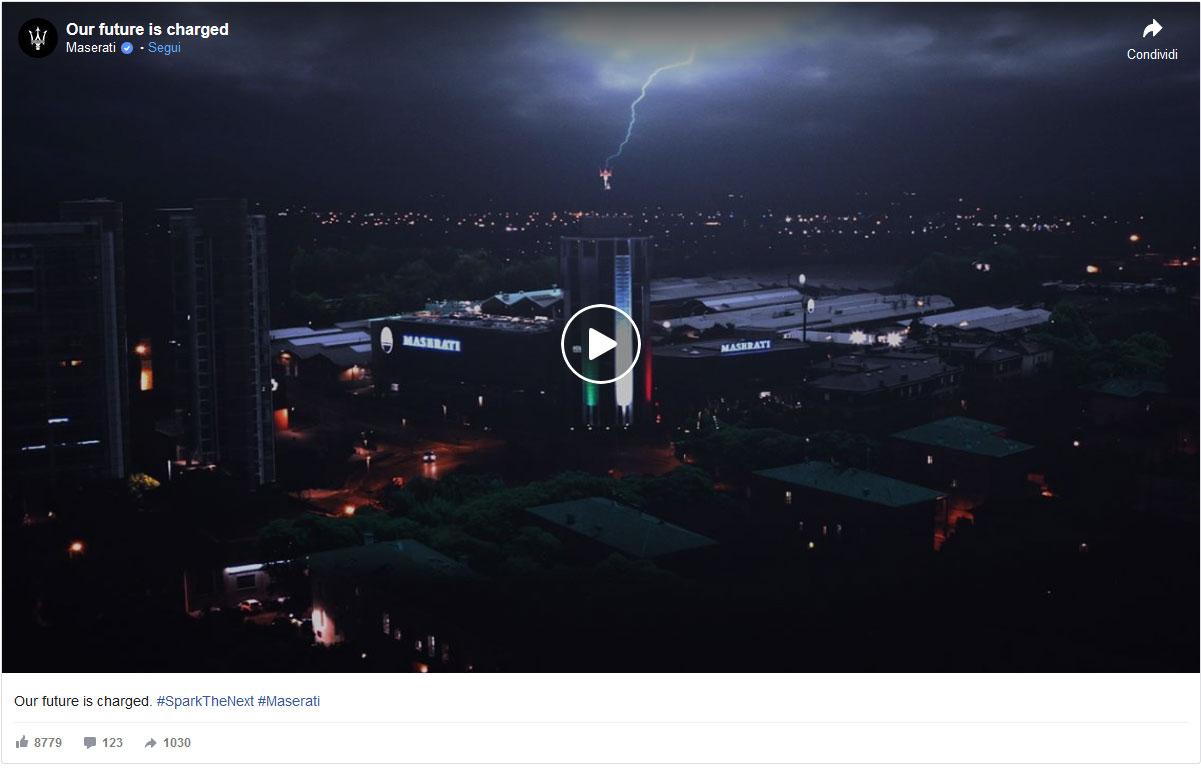Image resolution: width=1201 pixels, height=775 pixels.
Task: View the 123 comments count
Action: coord(112,743)
